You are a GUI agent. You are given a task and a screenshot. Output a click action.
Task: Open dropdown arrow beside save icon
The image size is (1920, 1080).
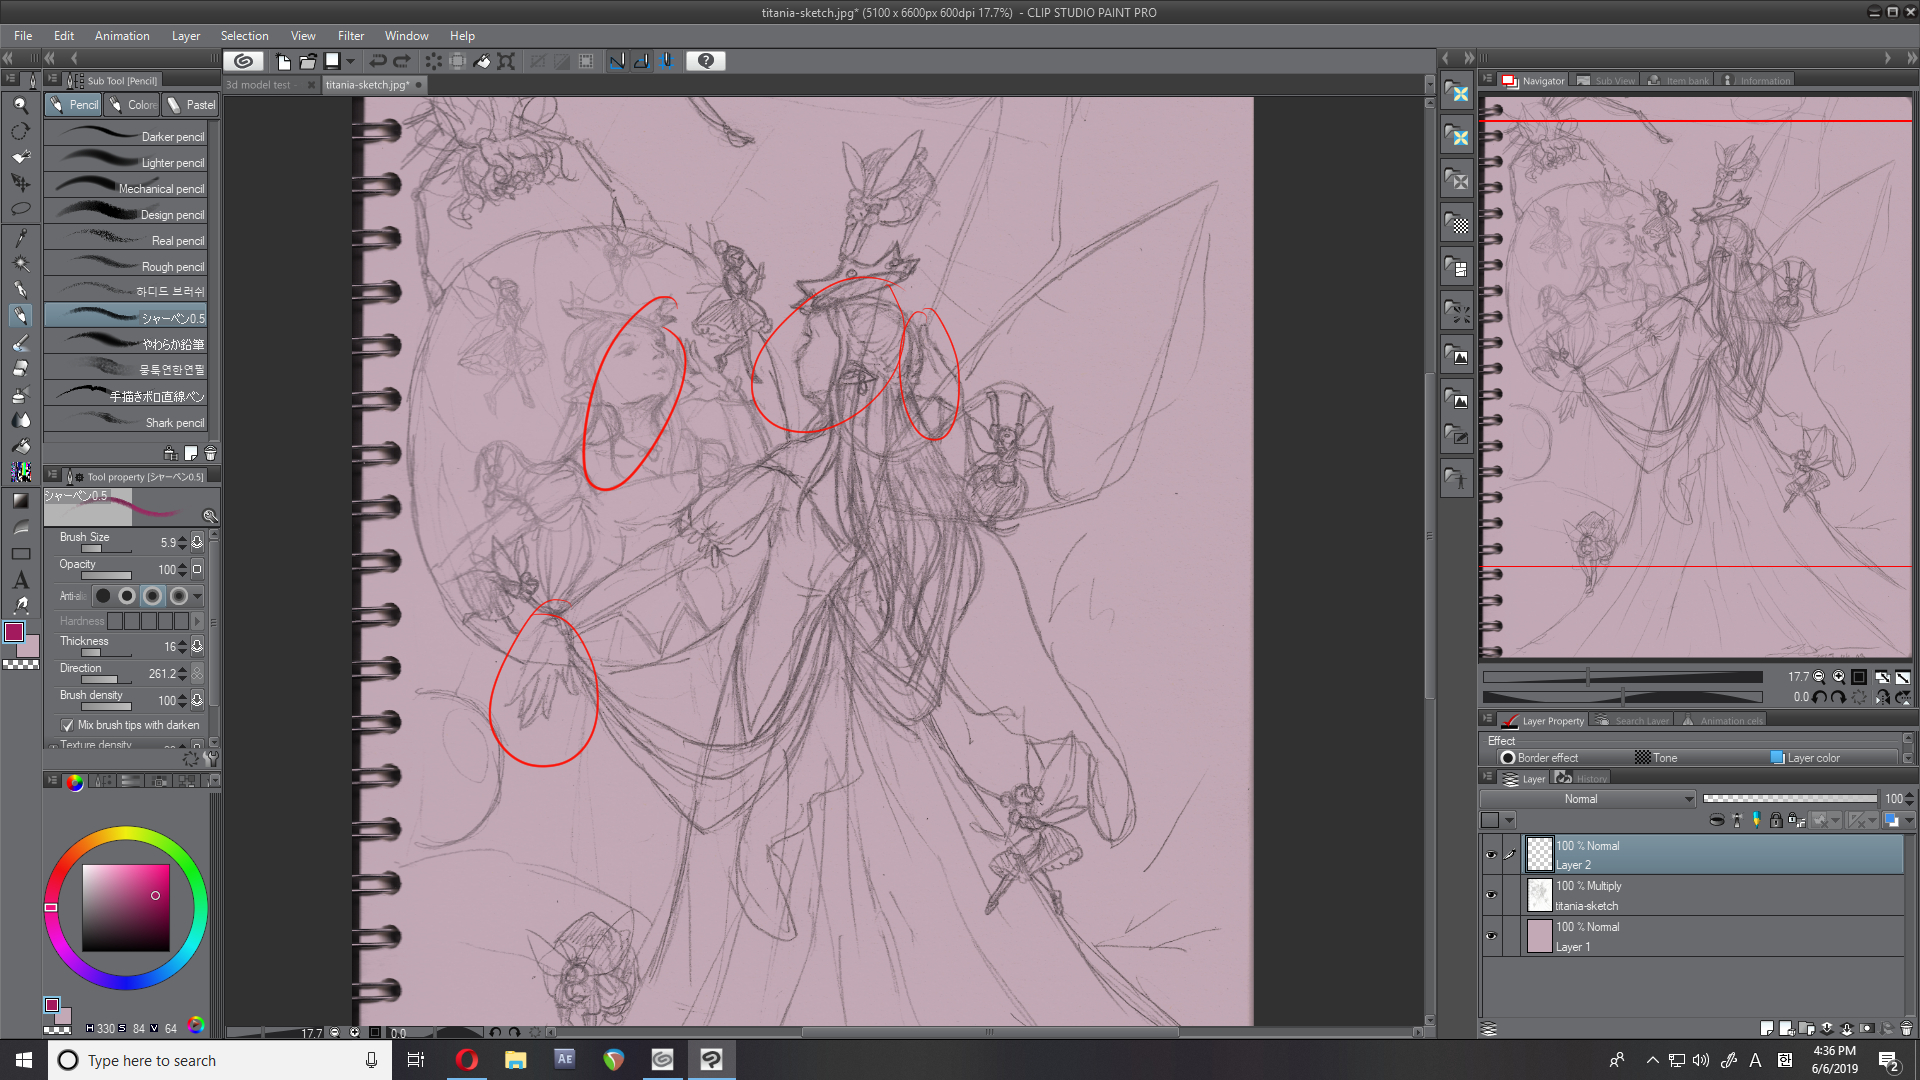351,61
